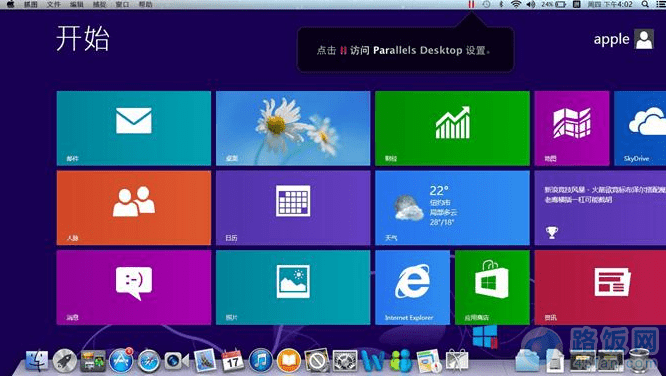The image size is (666, 376).
Task: Open iBooks orange icon in Dock
Action: (x=288, y=361)
